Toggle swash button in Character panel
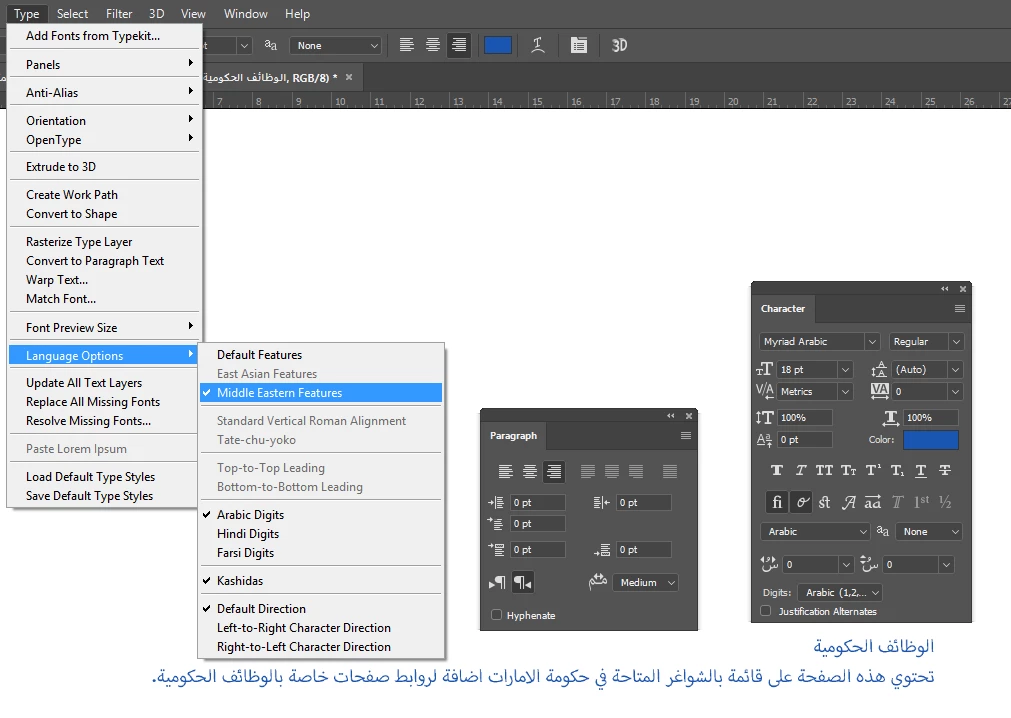1011x718 pixels. coord(849,502)
